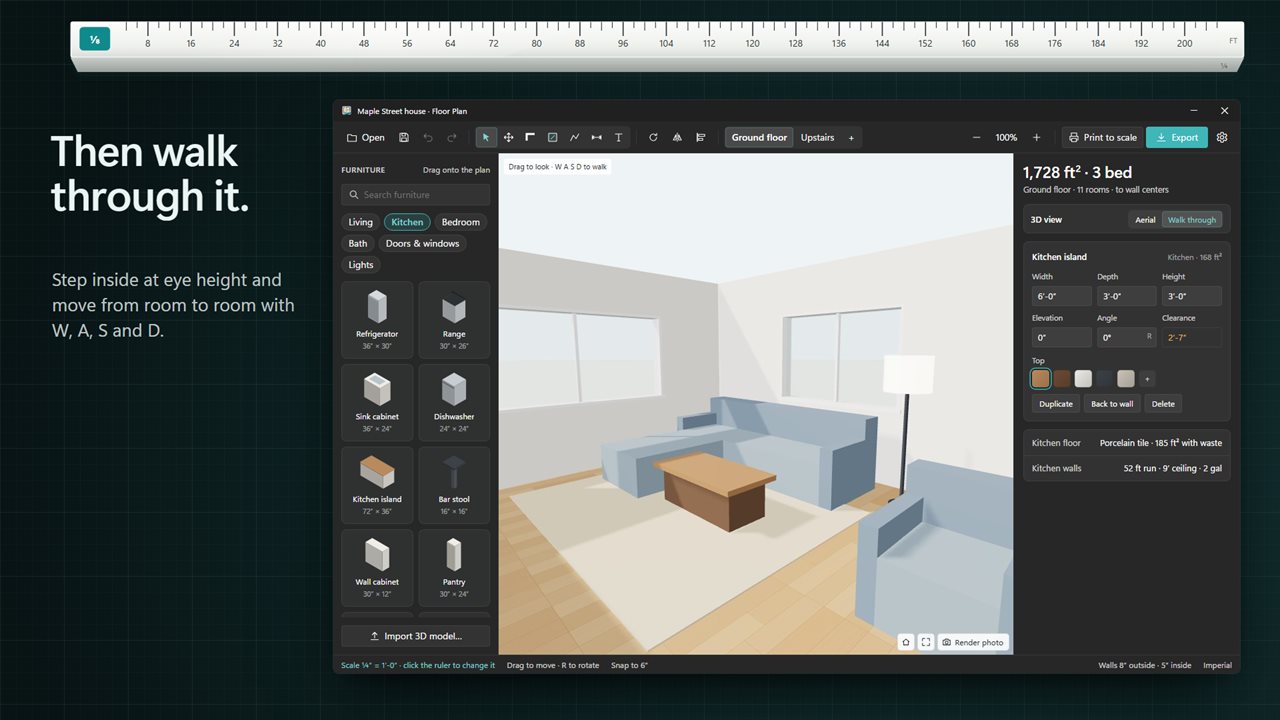Pick the light oak top swatch
This screenshot has width=1280, height=720.
tap(1041, 379)
